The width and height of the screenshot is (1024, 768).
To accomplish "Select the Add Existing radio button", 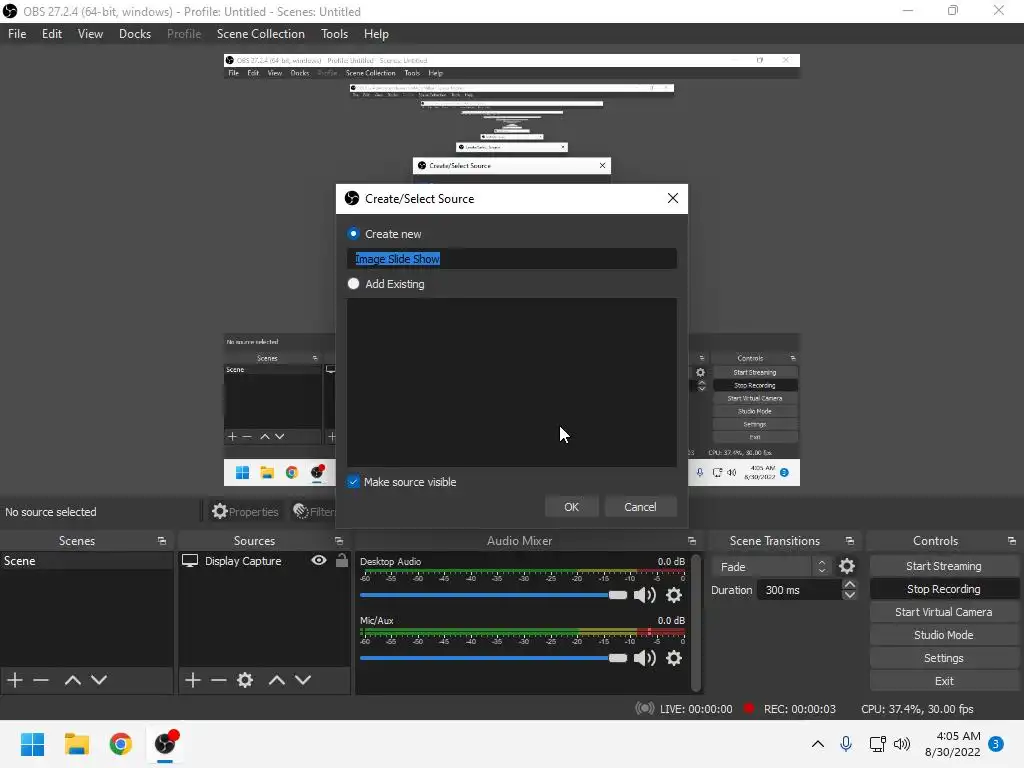I will 353,283.
